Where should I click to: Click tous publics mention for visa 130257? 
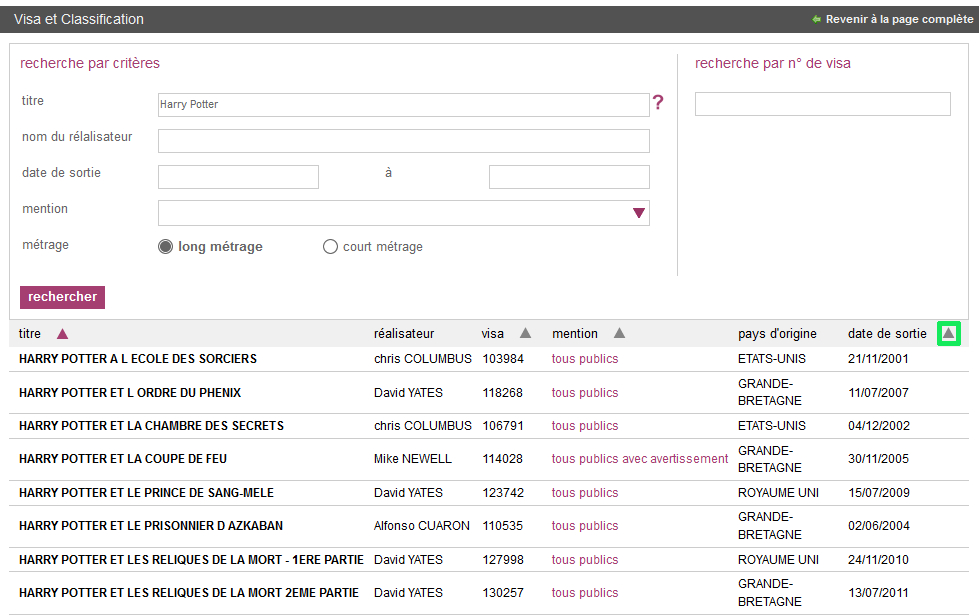(x=585, y=593)
